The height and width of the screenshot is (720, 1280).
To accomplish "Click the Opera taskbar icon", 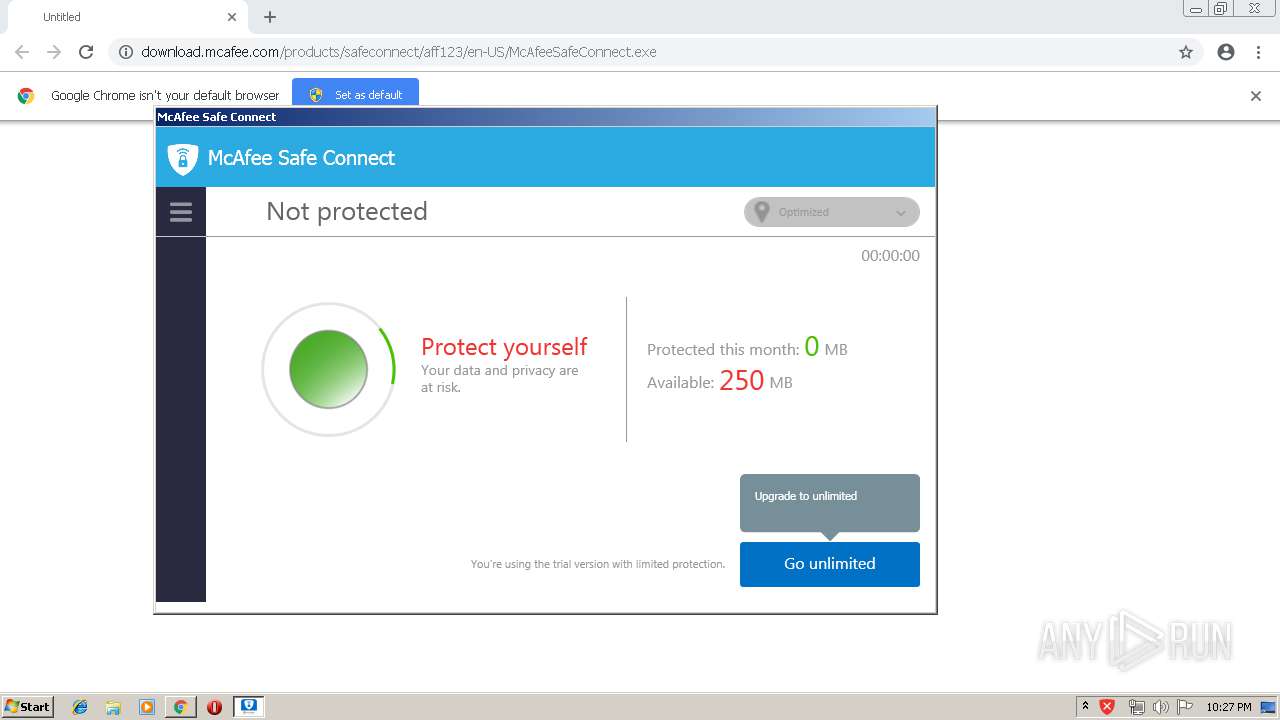I will [x=214, y=707].
